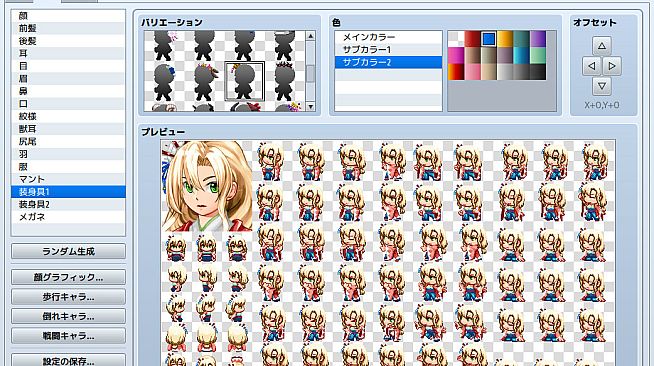The width and height of the screenshot is (654, 366).
Task: Select メガネ in the parts list
Action: point(68,217)
